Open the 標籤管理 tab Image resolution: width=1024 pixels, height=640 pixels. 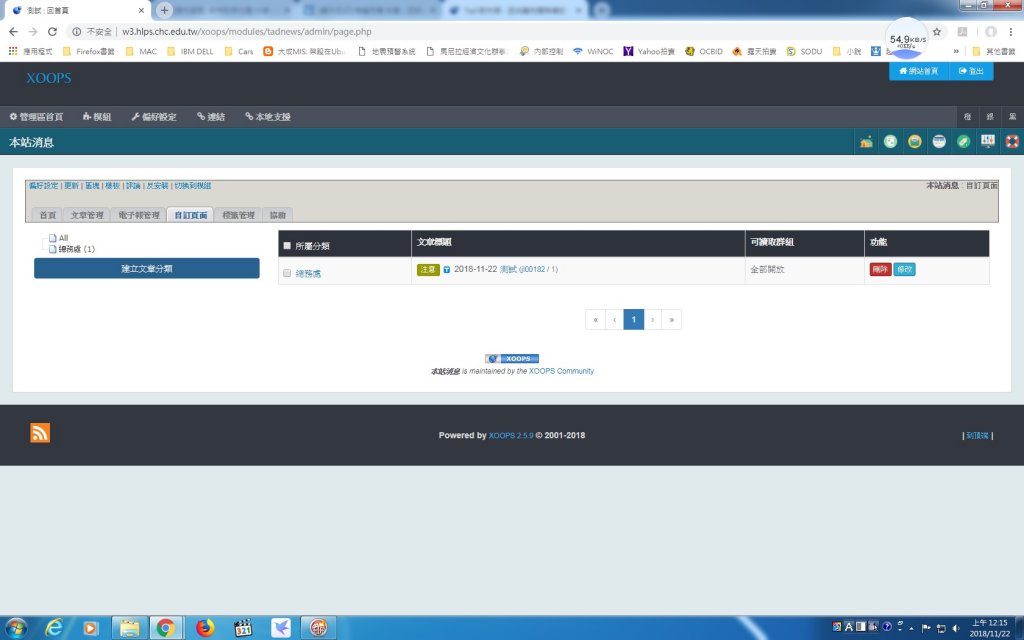[238, 215]
